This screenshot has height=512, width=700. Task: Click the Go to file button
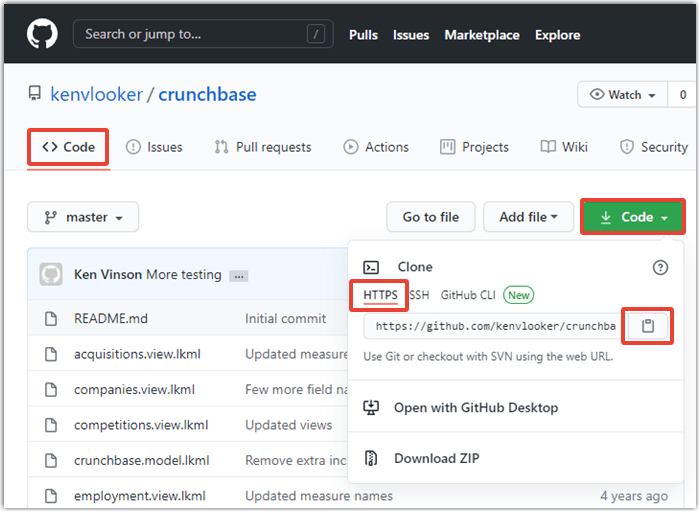pos(431,217)
